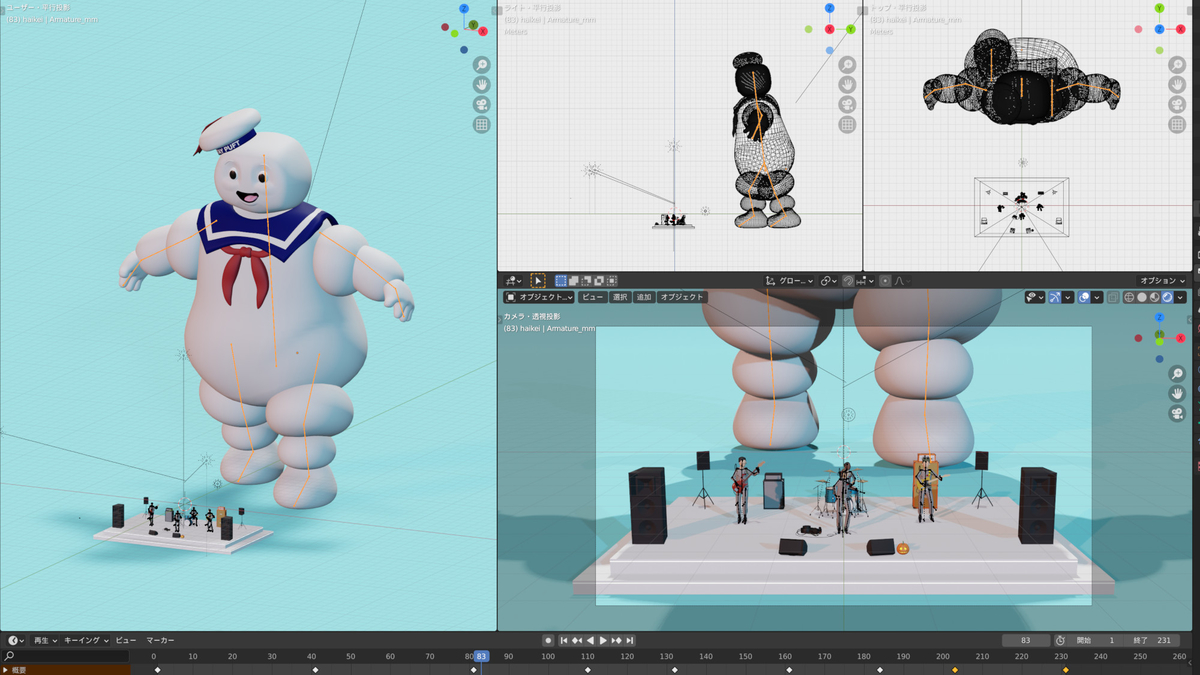This screenshot has width=1200, height=675.
Task: Click red X axis in camera viewport gizmo
Action: tap(1181, 338)
